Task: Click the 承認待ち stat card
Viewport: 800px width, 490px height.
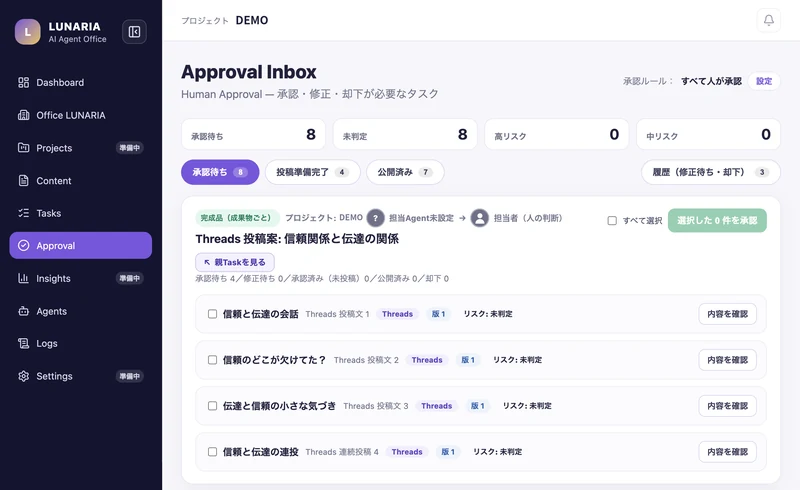Action: (x=253, y=134)
